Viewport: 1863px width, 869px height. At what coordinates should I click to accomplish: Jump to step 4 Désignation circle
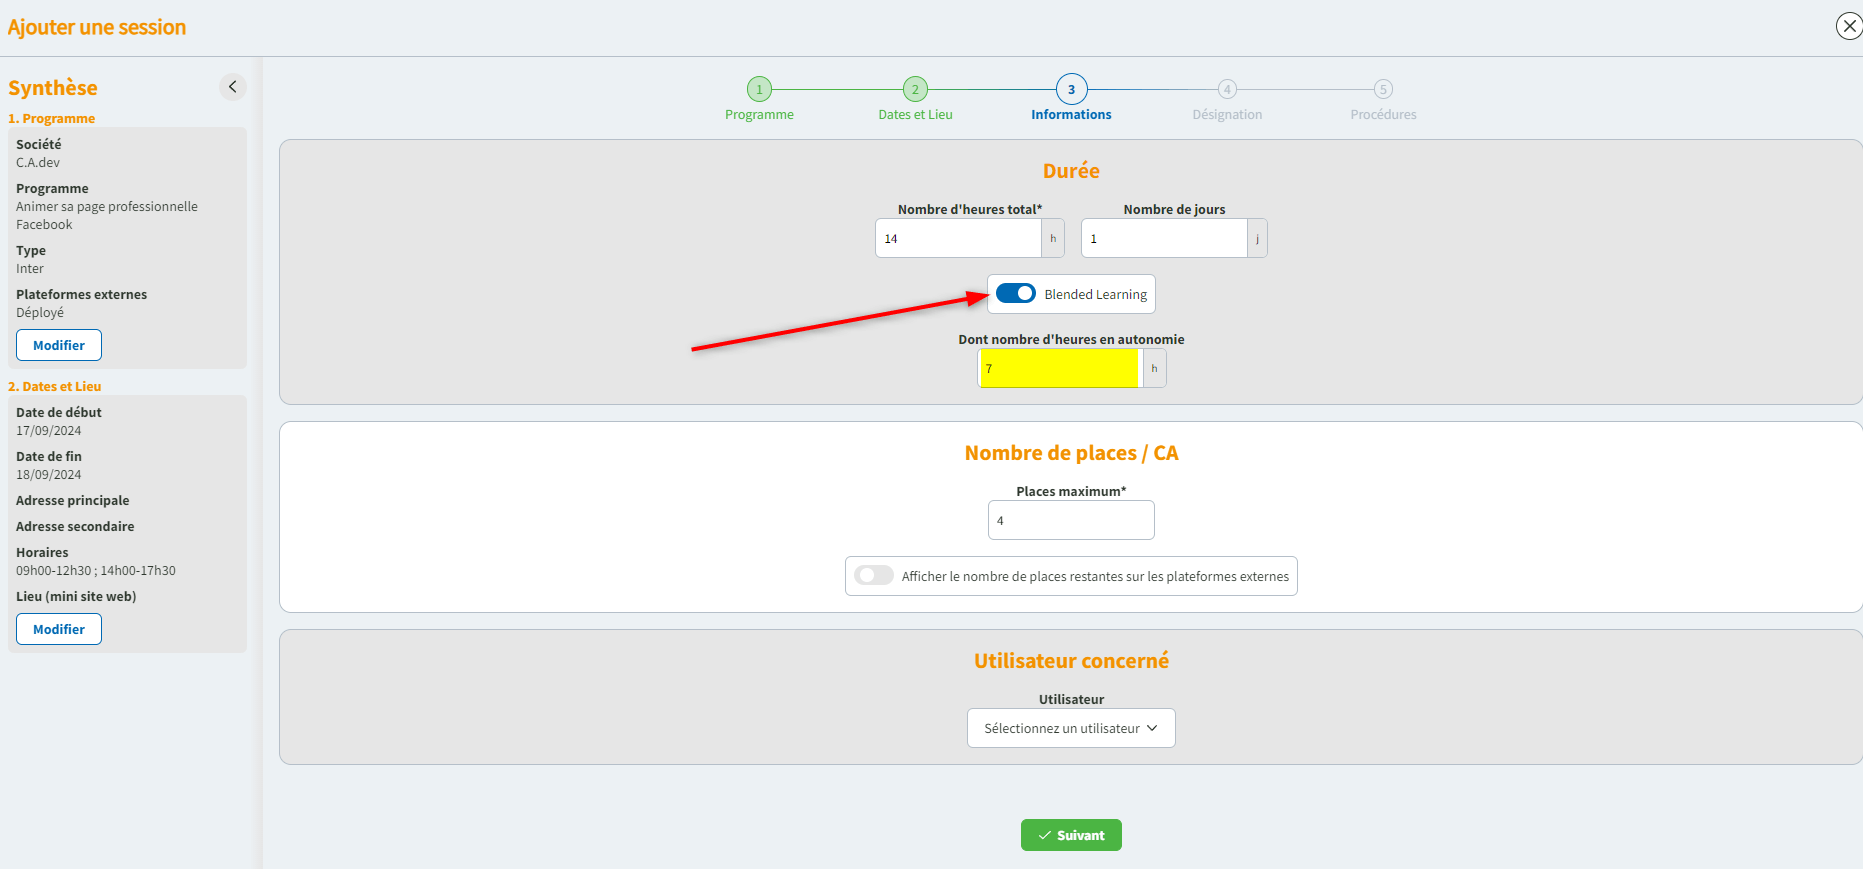point(1227,90)
